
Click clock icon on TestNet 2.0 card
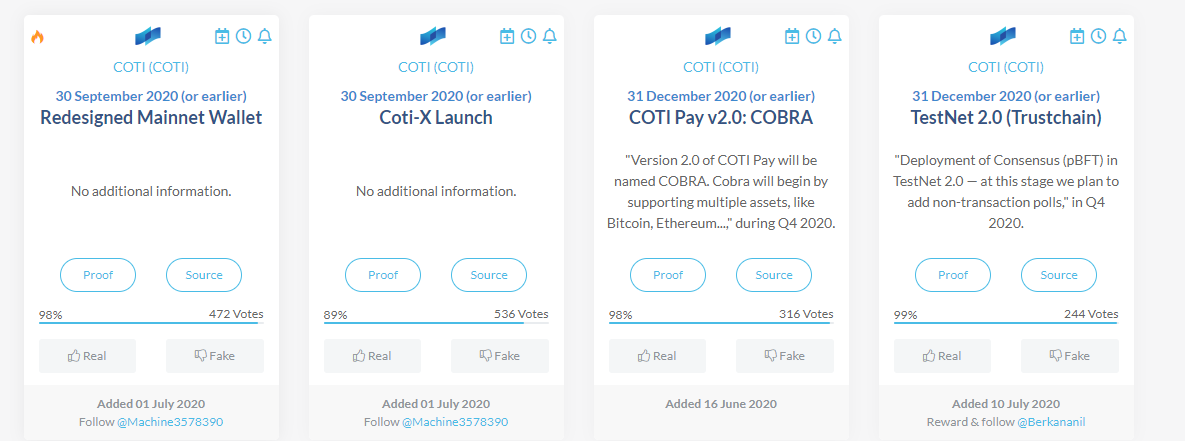(x=1098, y=35)
